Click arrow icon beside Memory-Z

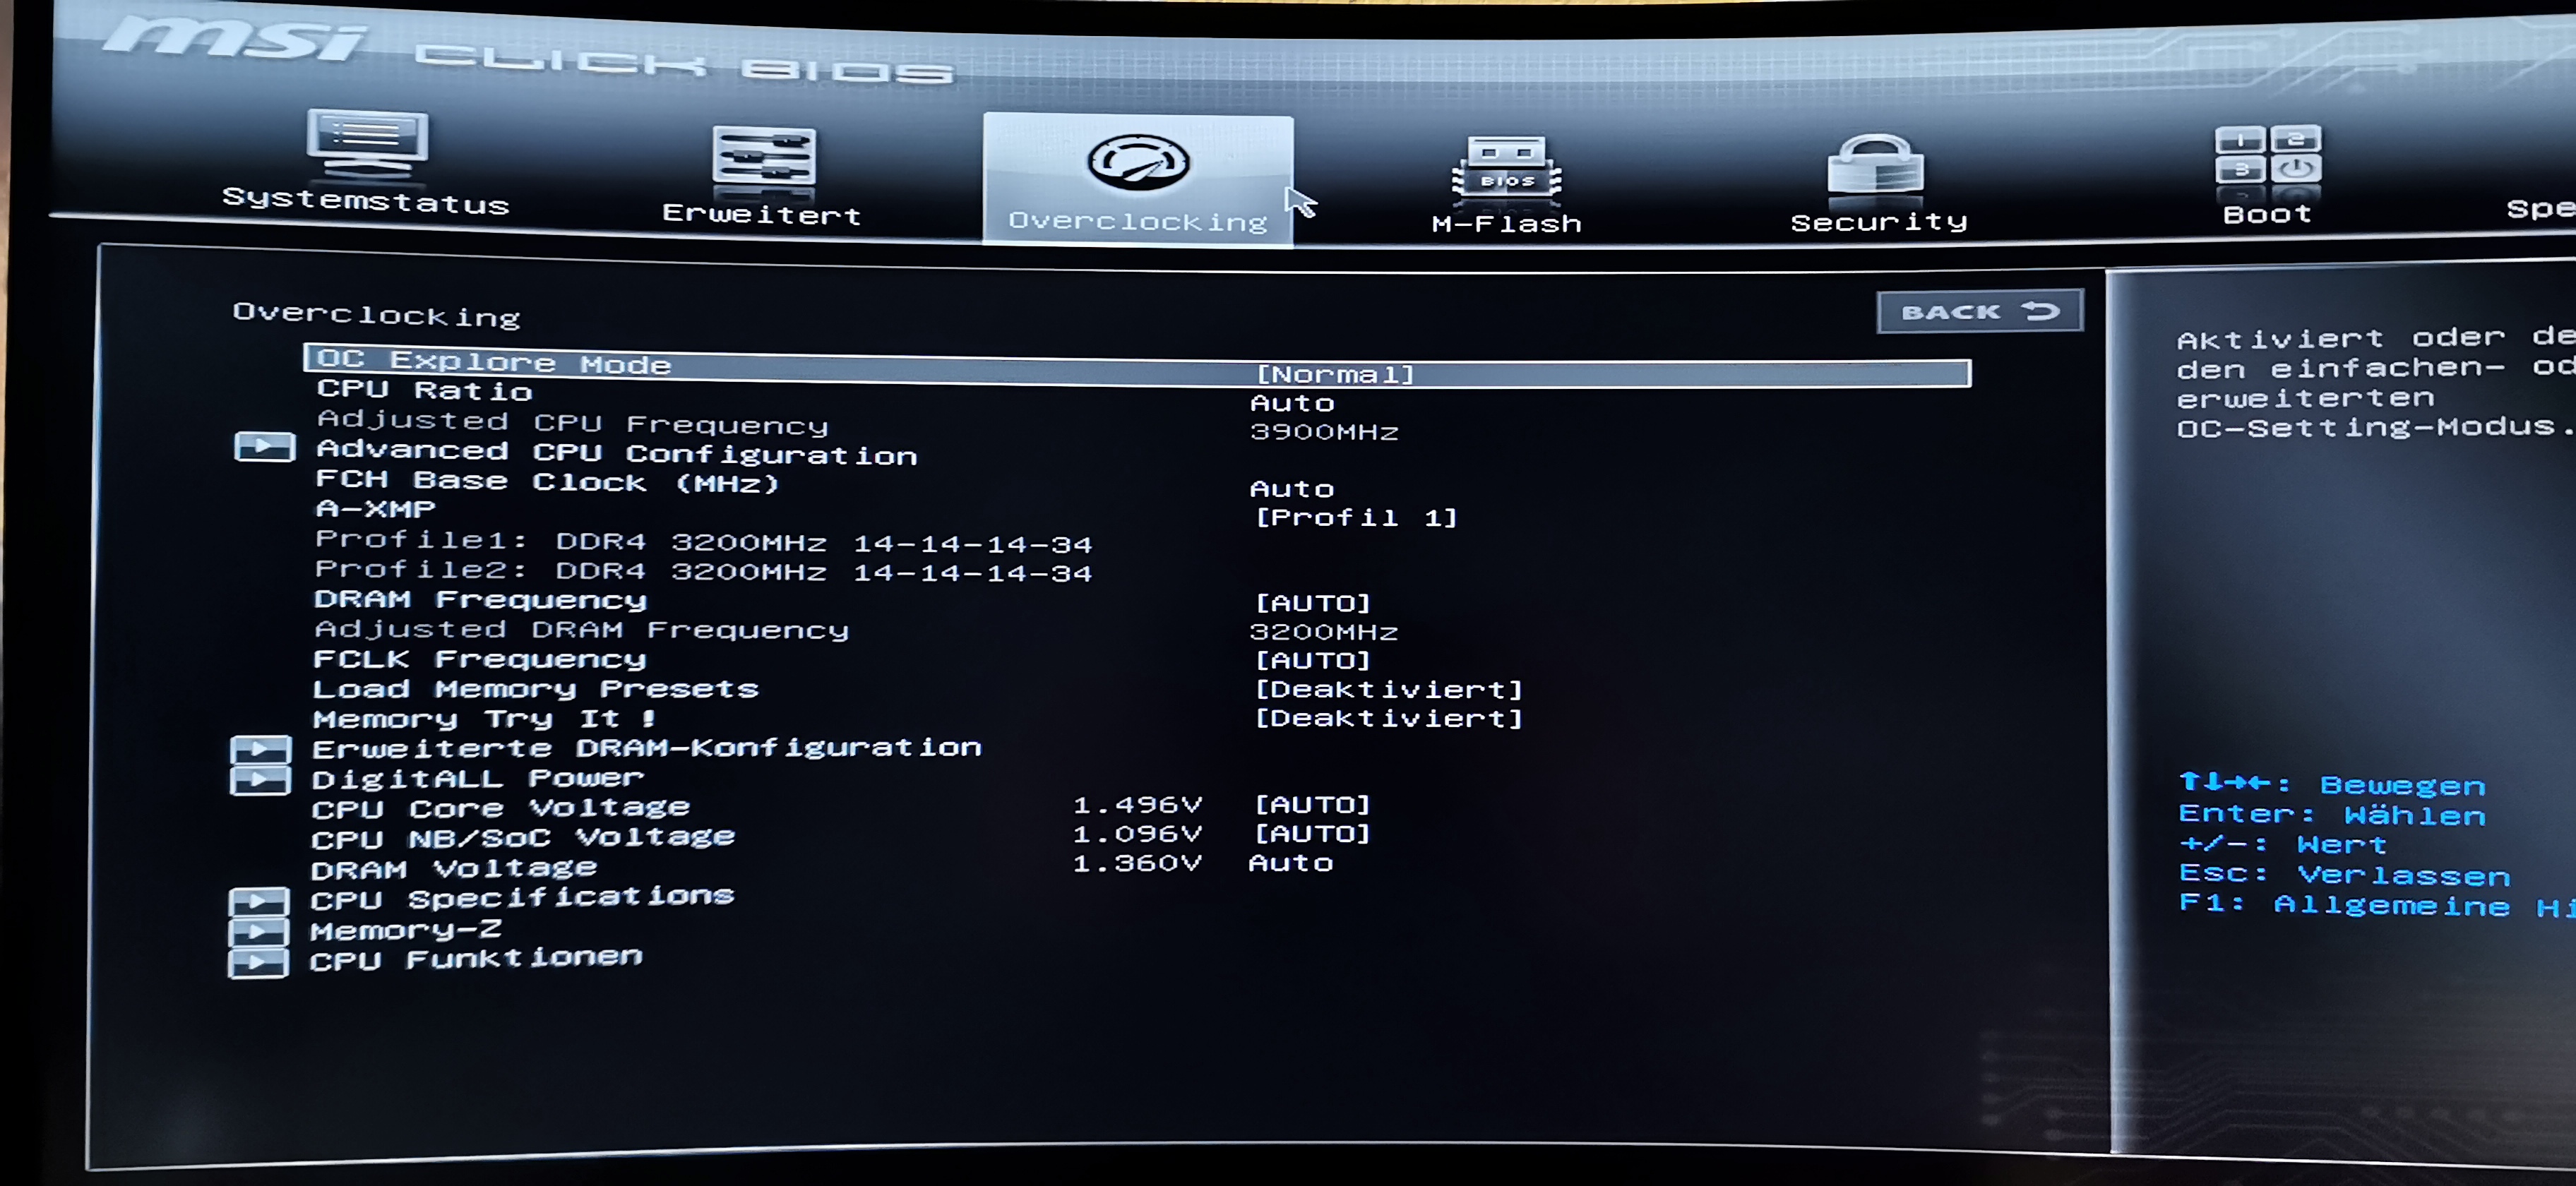point(258,932)
